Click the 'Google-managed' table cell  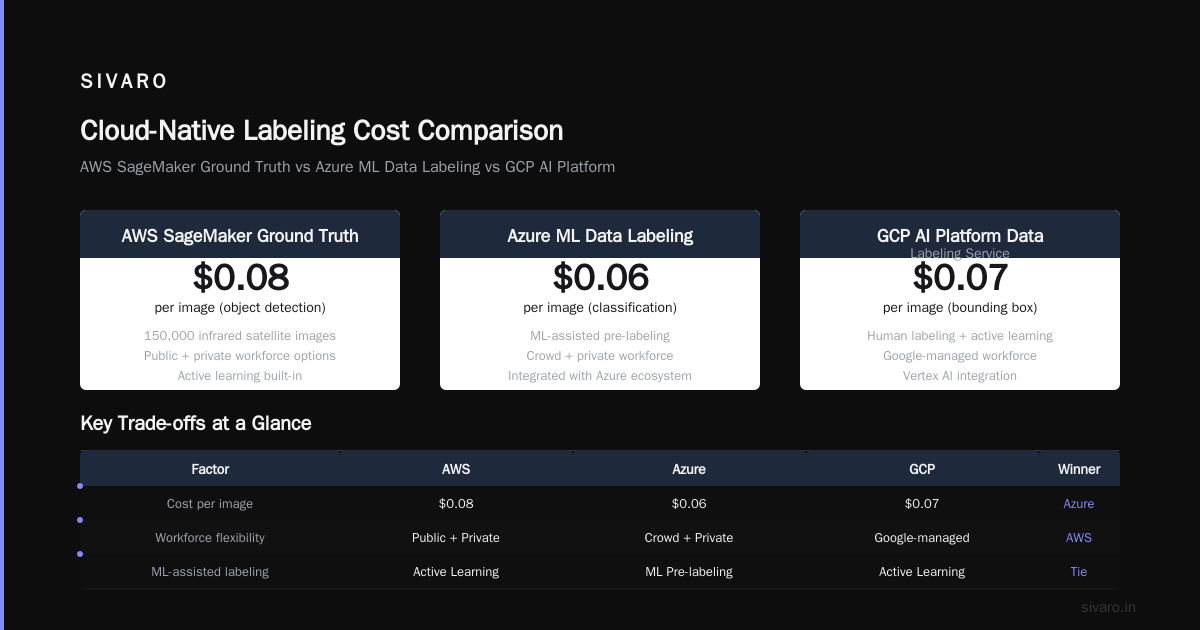[x=922, y=538]
